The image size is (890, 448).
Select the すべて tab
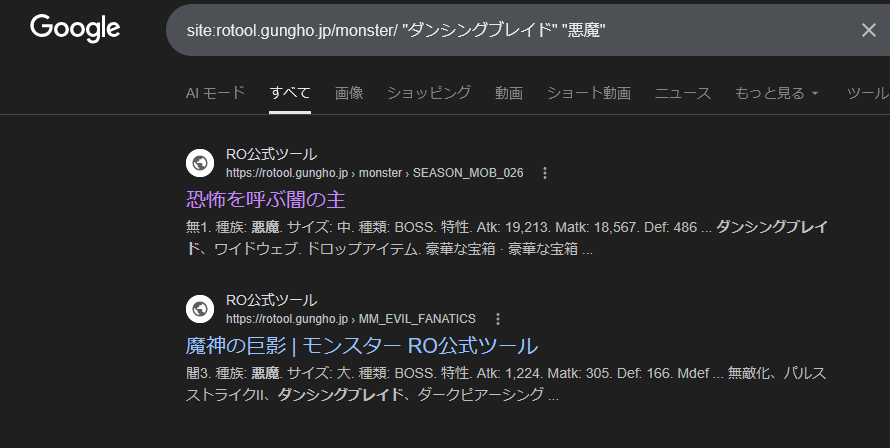click(x=290, y=93)
